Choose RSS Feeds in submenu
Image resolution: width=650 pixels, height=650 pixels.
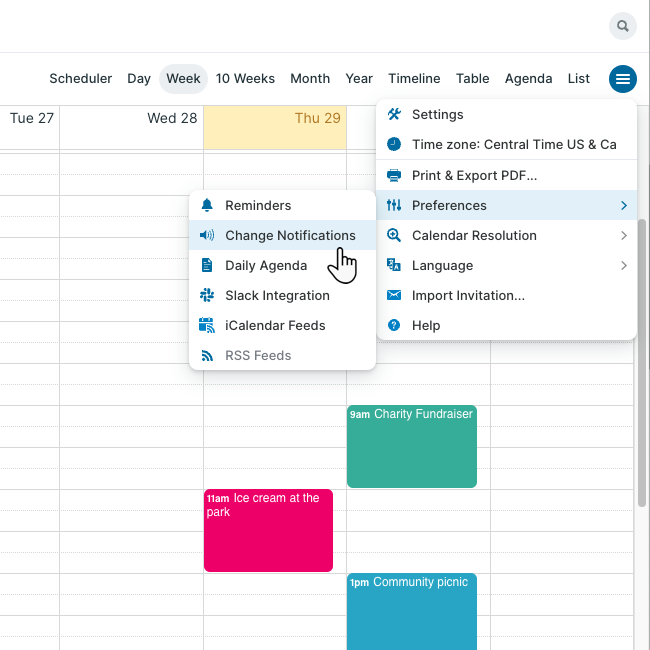[282, 356]
